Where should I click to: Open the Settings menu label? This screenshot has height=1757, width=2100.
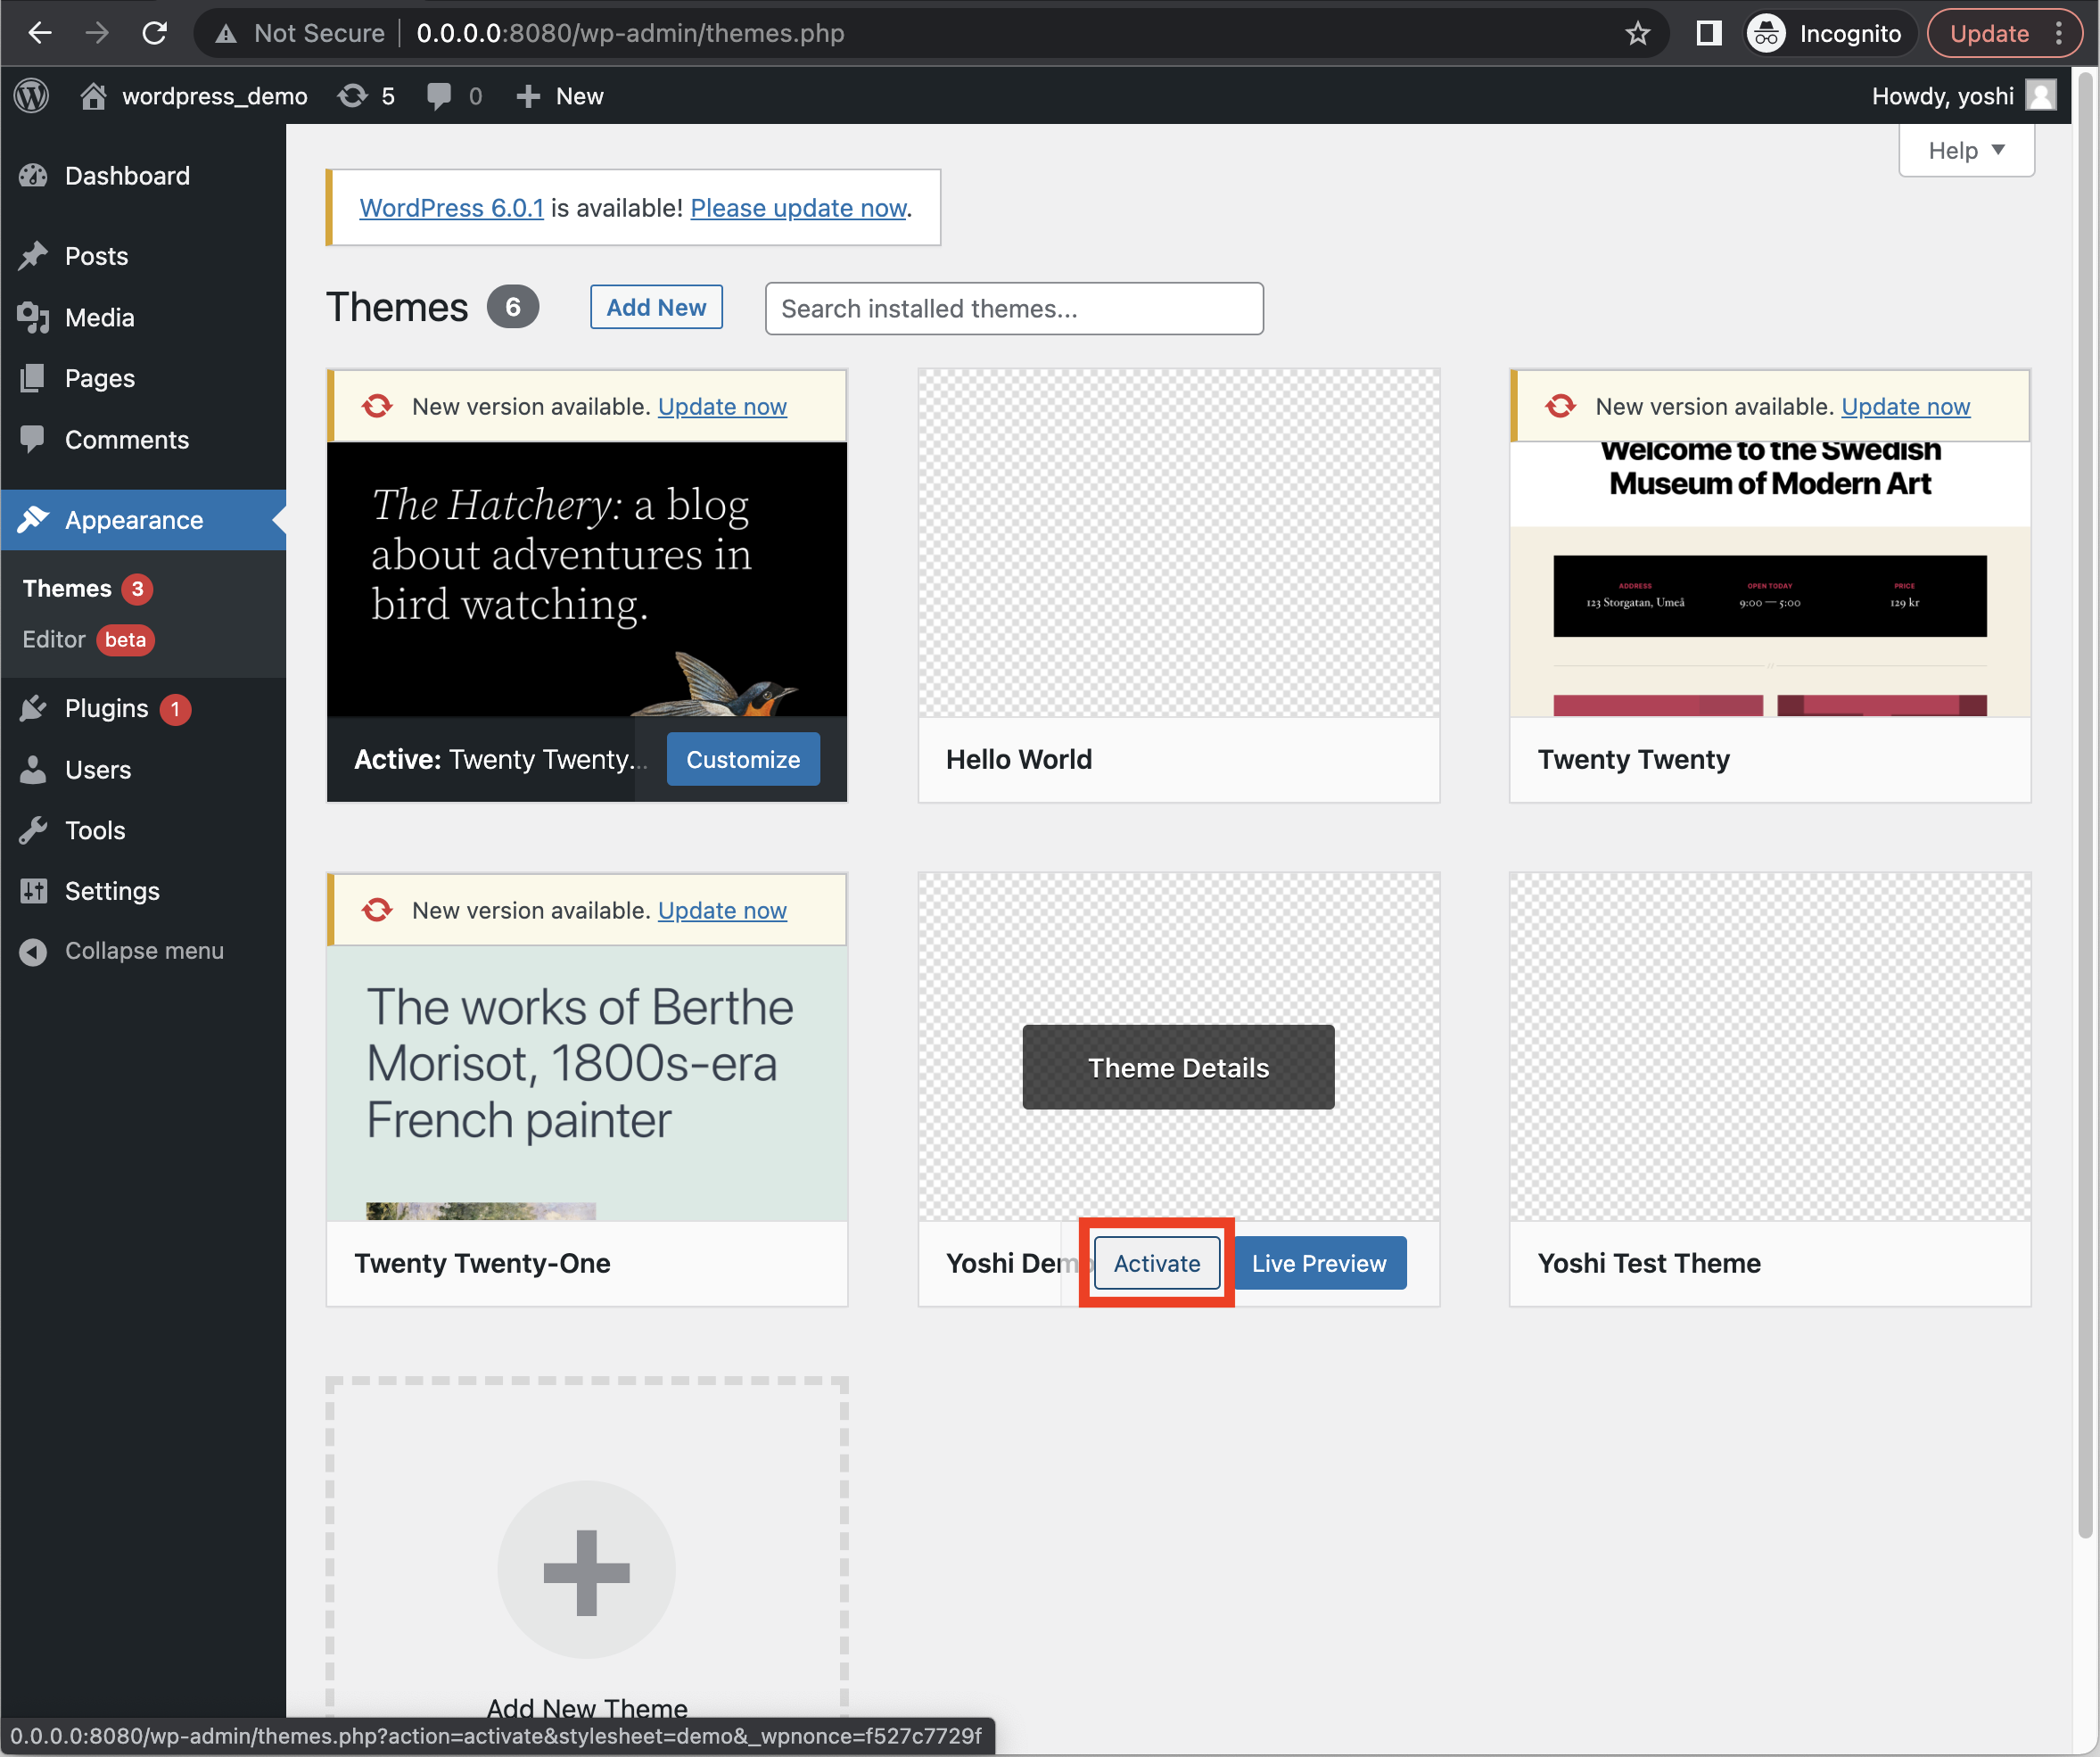[112, 891]
